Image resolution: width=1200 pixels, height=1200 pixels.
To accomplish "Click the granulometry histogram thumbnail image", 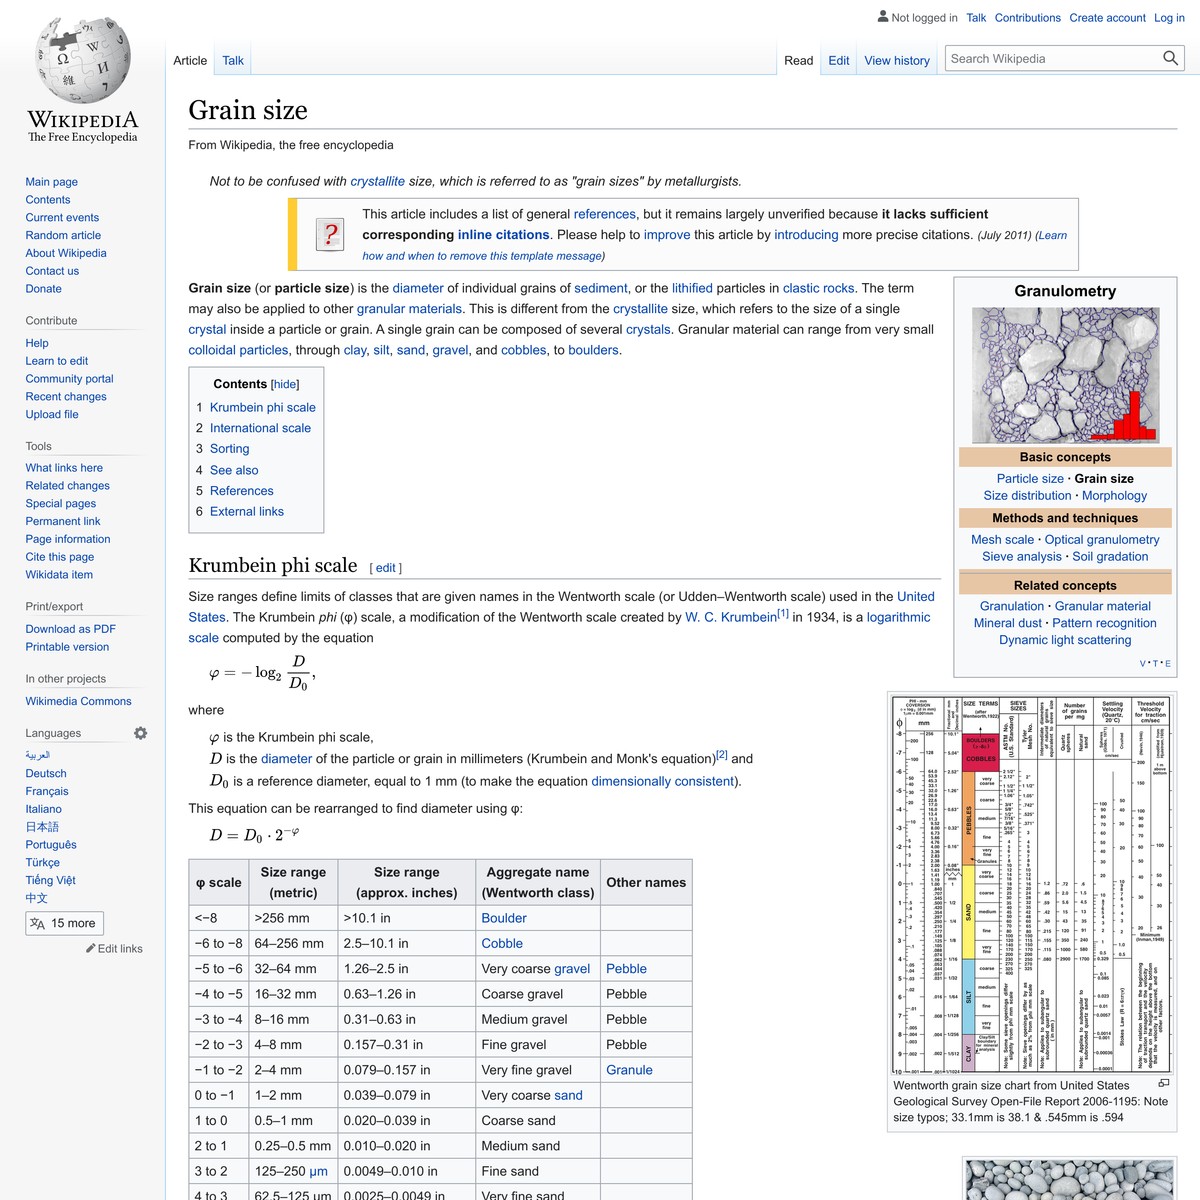I will point(1065,374).
